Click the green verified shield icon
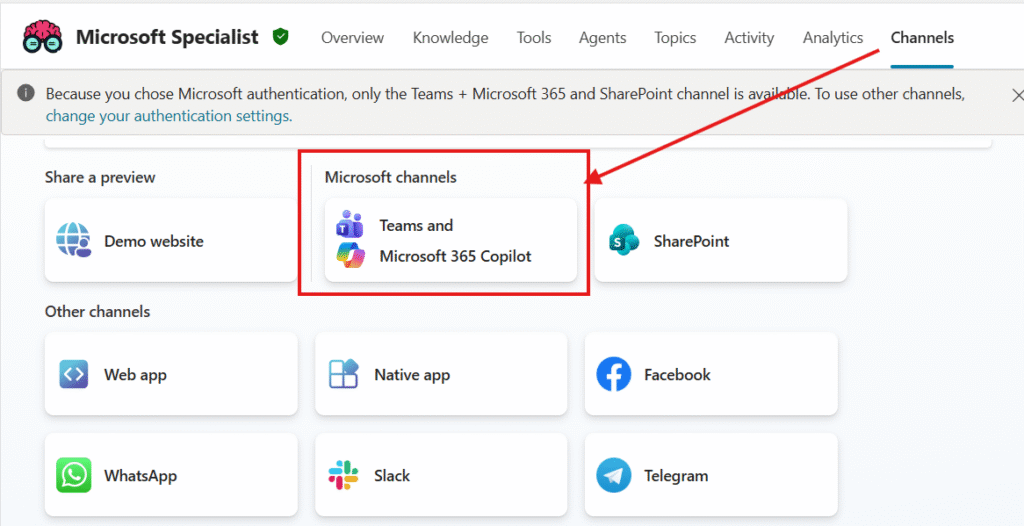Screen dimensions: 1024x526 pos(280,37)
